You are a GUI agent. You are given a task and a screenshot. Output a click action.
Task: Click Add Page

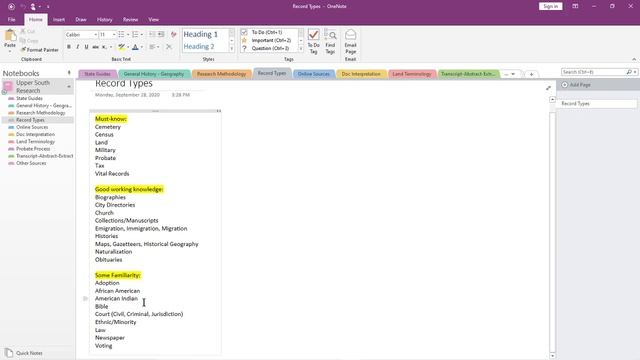pos(576,85)
